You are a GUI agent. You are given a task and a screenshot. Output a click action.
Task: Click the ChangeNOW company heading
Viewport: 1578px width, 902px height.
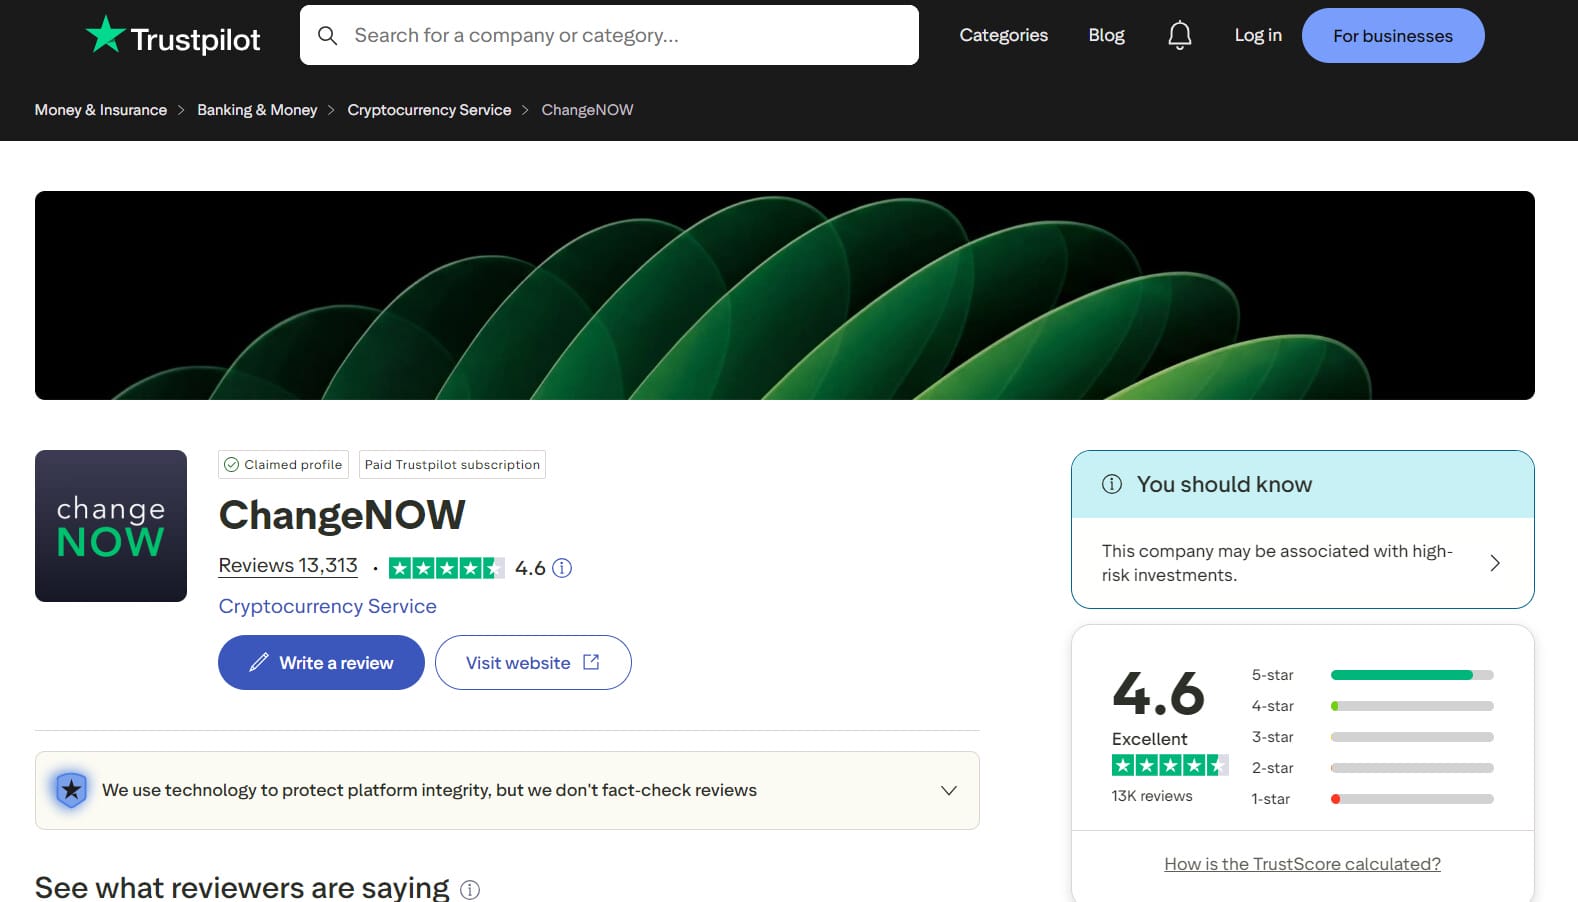point(342,515)
